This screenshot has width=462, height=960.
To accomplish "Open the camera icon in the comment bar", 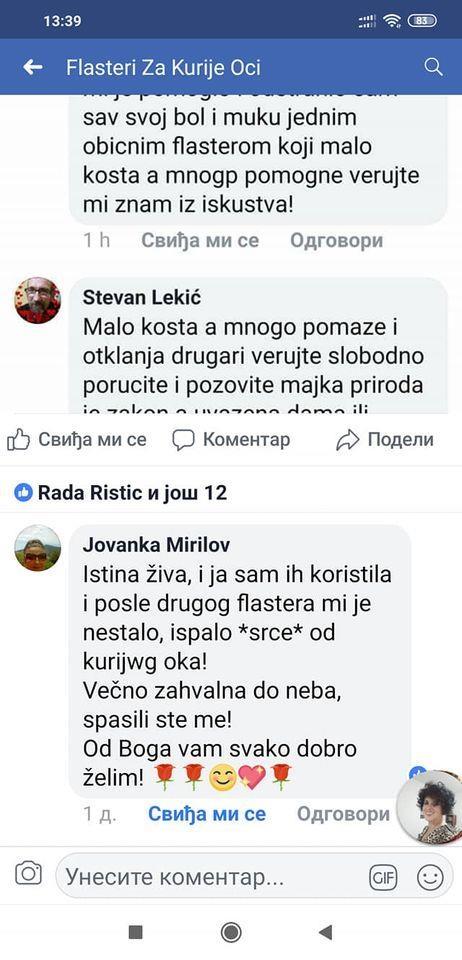I will [x=28, y=873].
